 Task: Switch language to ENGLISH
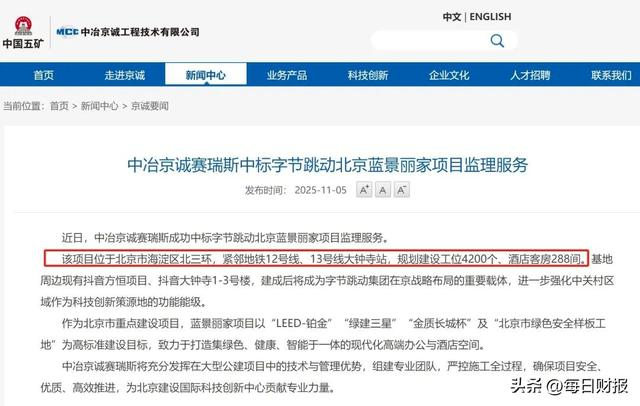490,17
